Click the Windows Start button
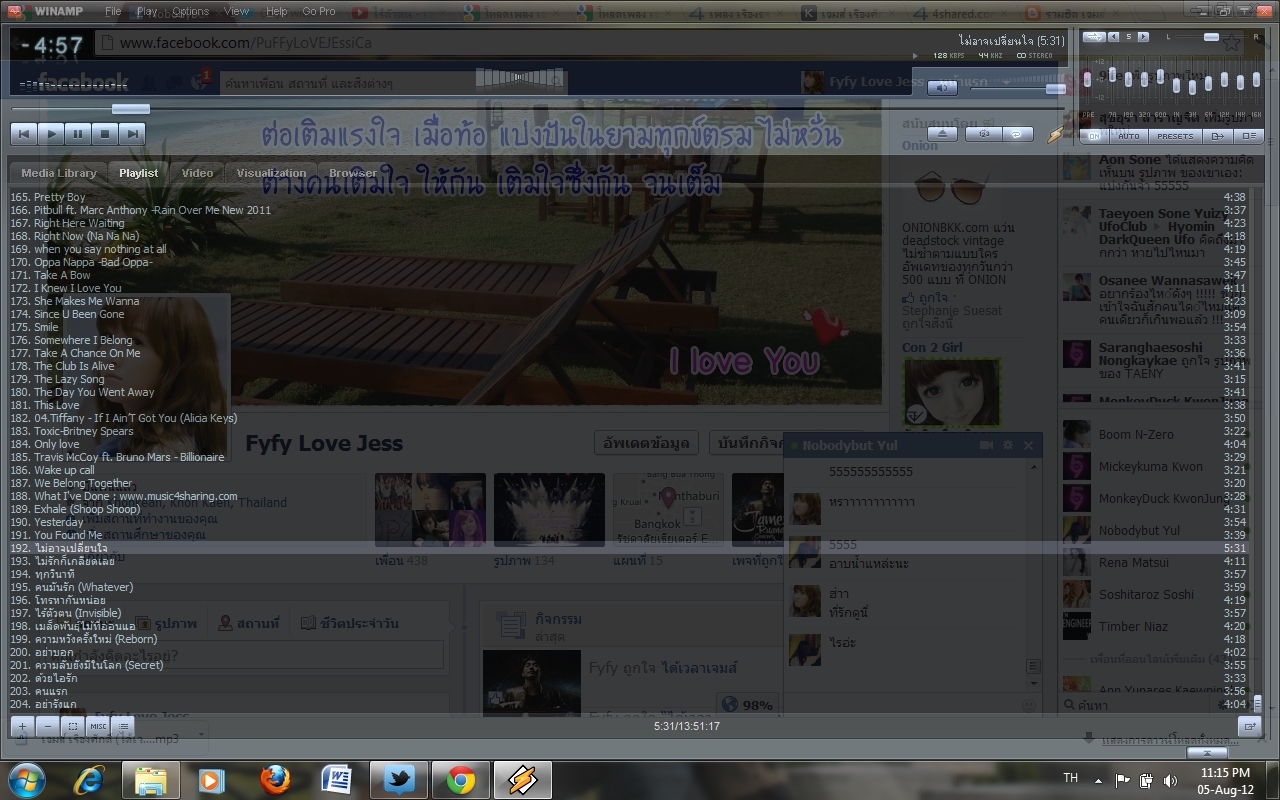 pyautogui.click(x=25, y=779)
